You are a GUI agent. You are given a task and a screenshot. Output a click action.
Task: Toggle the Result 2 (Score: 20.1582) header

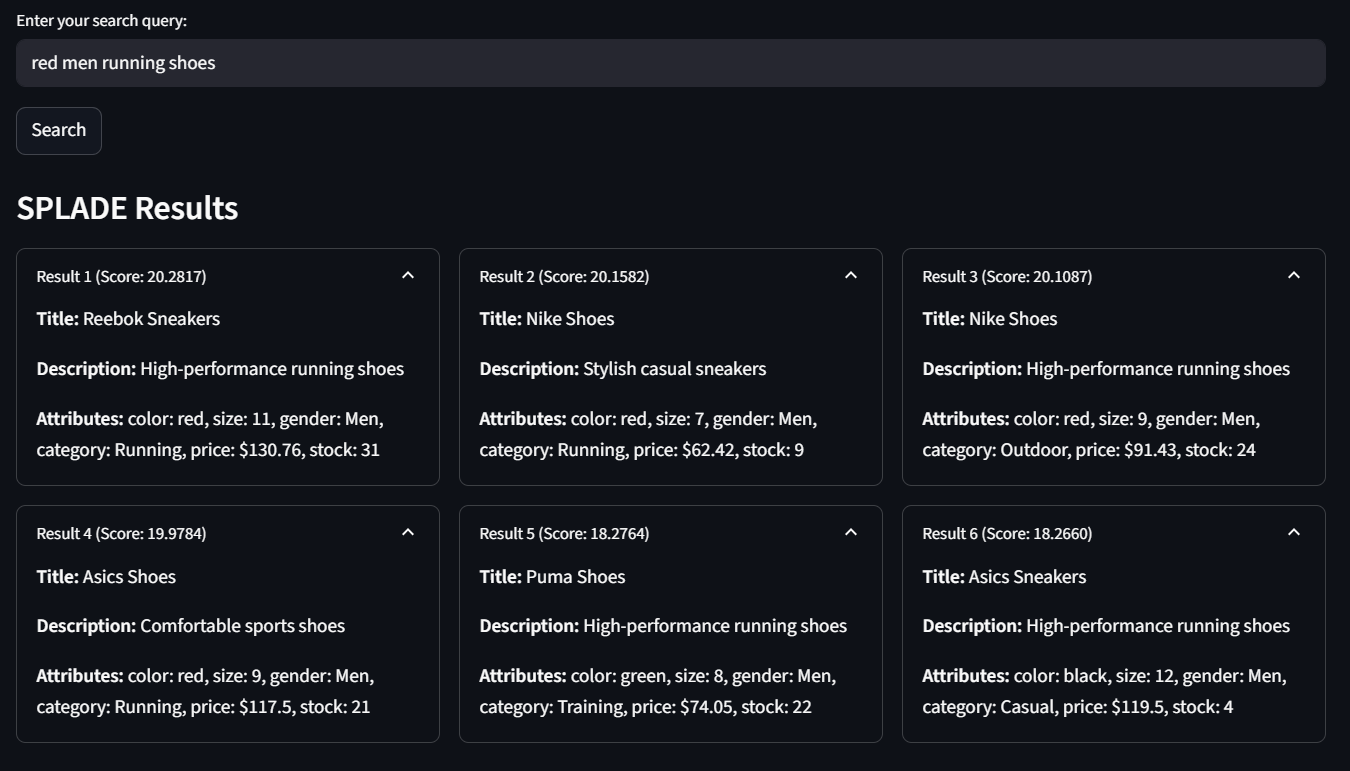pyautogui.click(x=671, y=276)
